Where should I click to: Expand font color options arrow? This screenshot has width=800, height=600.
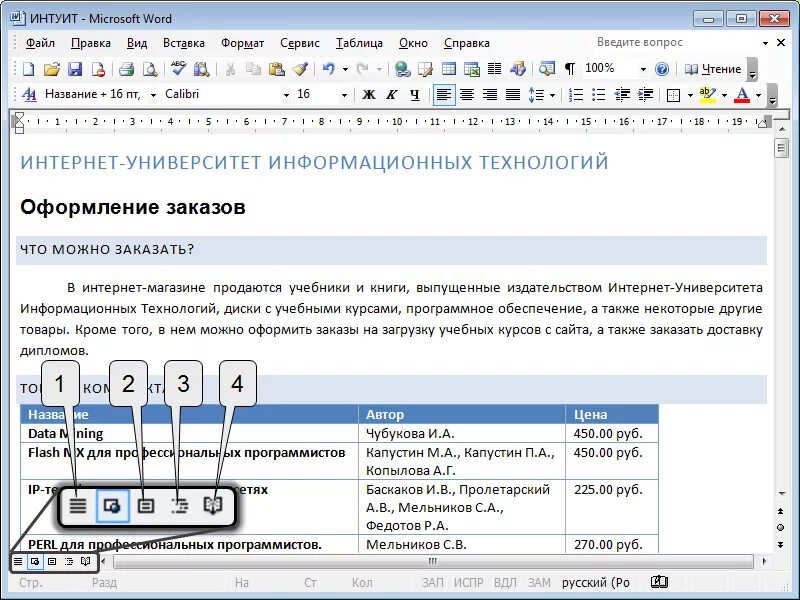[758, 95]
